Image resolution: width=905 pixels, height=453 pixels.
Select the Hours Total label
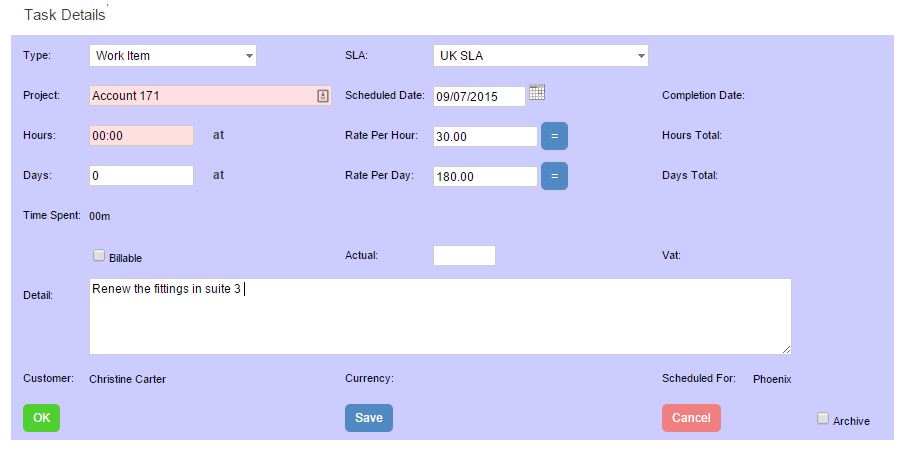(691, 135)
